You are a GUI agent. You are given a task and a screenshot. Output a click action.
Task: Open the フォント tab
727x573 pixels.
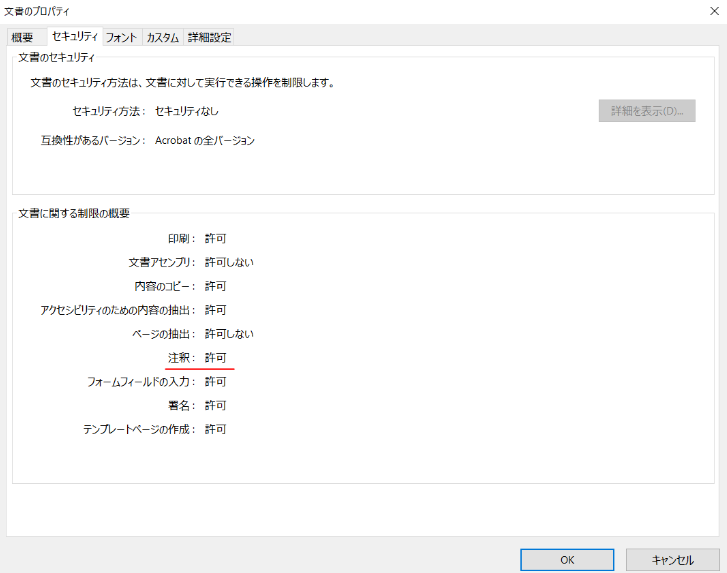(x=121, y=37)
